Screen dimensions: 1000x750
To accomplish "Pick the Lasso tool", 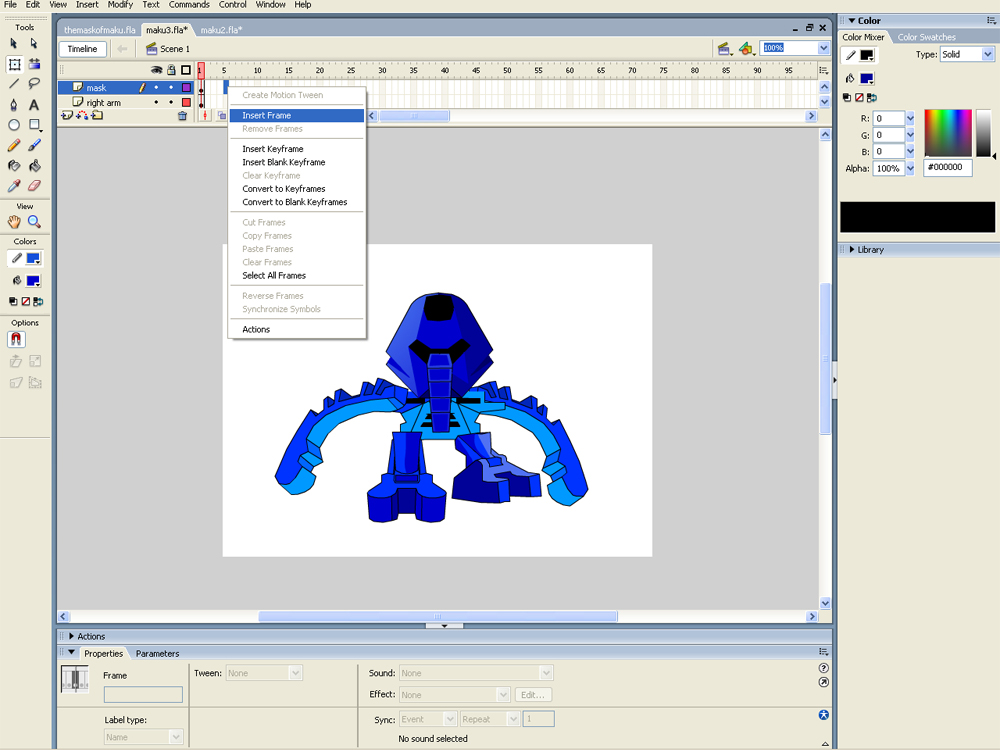I will (x=34, y=84).
